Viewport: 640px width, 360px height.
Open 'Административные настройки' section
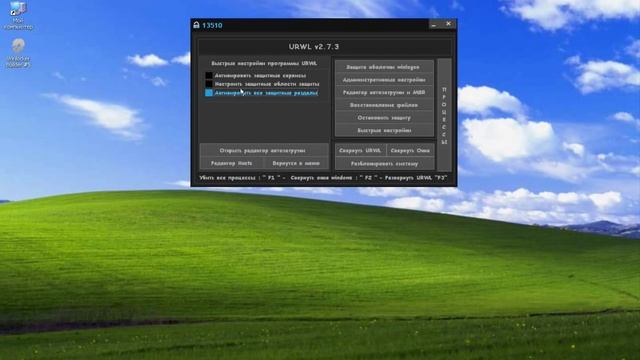point(384,80)
